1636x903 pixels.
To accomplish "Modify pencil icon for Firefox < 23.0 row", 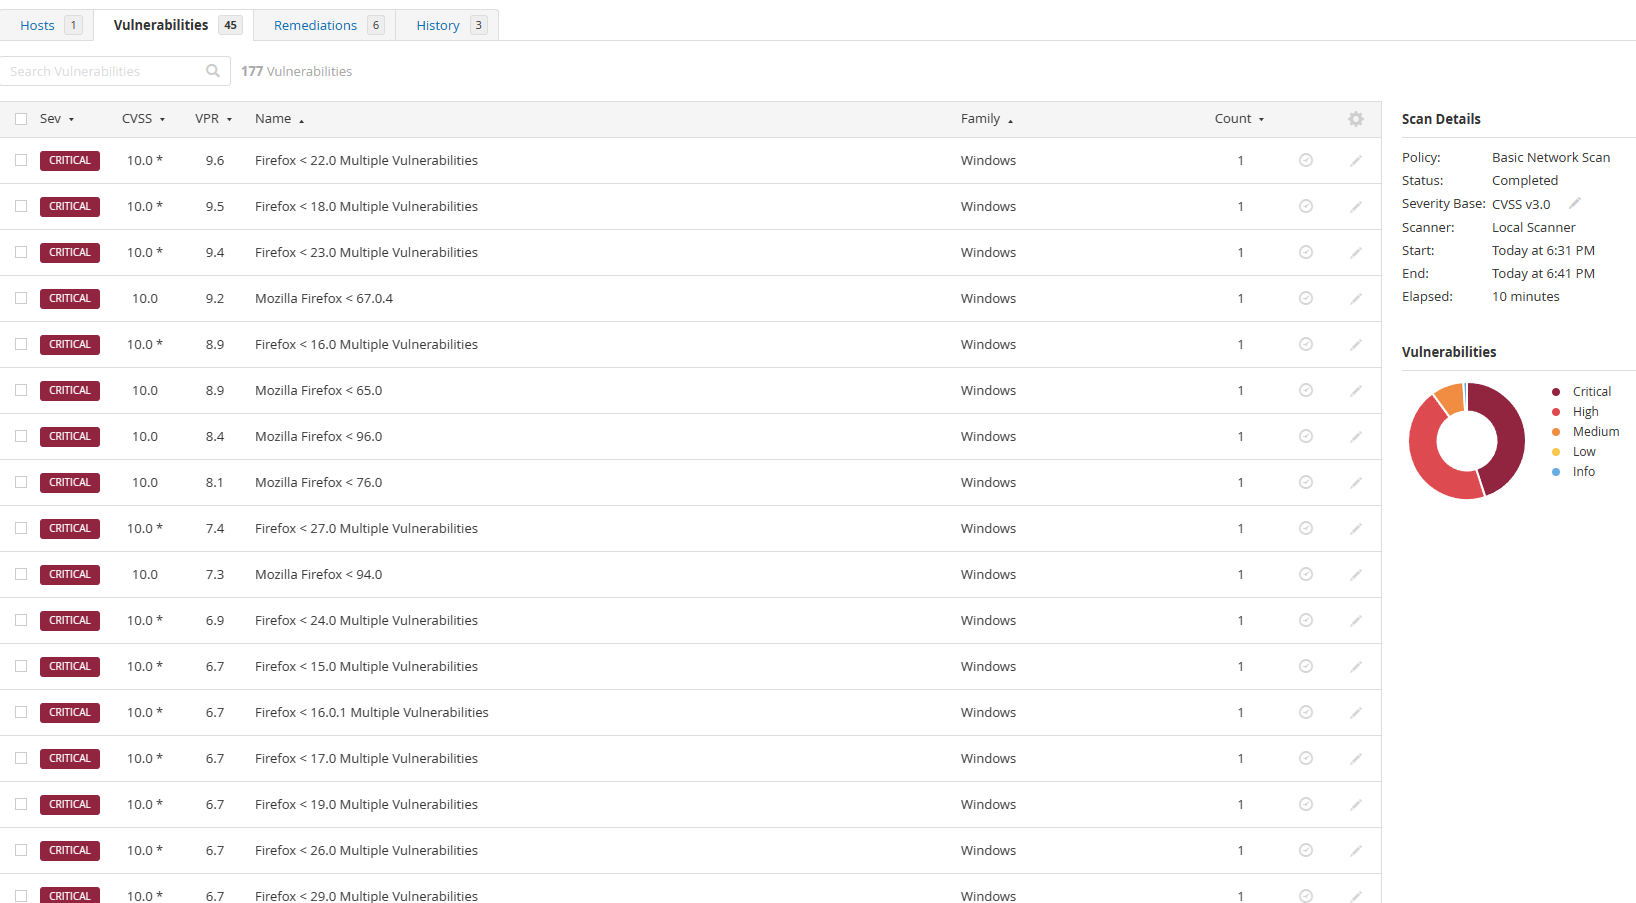I will 1356,252.
